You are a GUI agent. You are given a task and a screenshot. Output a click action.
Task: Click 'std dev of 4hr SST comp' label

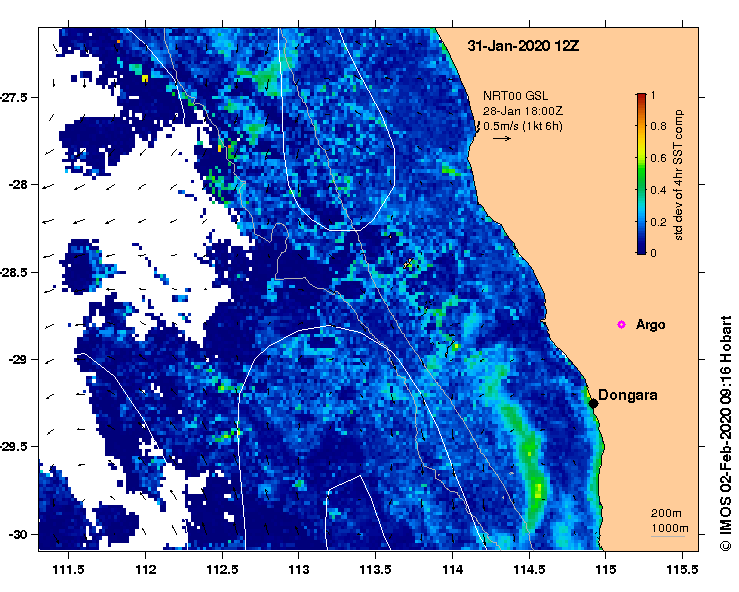pyautogui.click(x=678, y=175)
